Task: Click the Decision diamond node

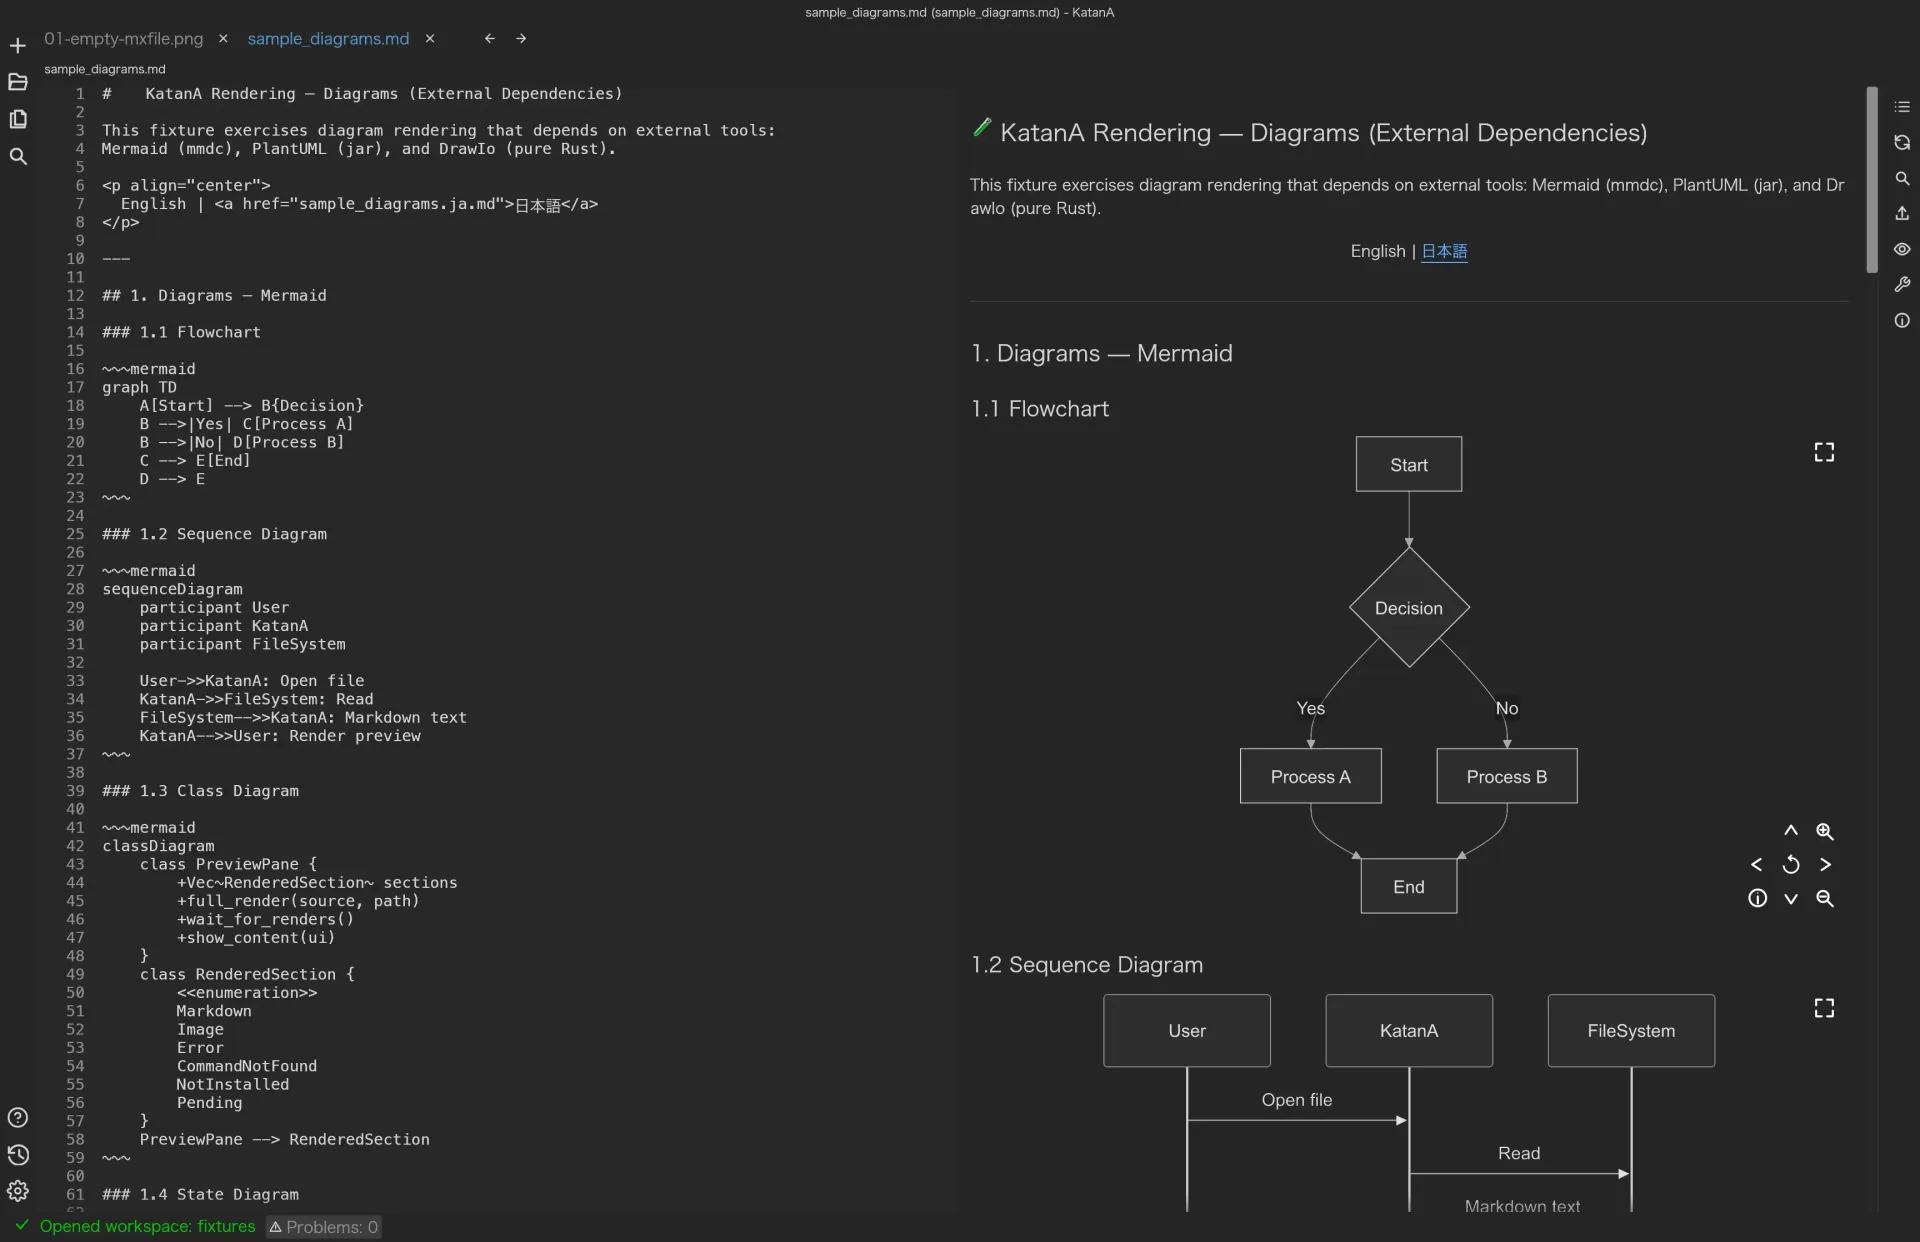Action: coord(1408,607)
